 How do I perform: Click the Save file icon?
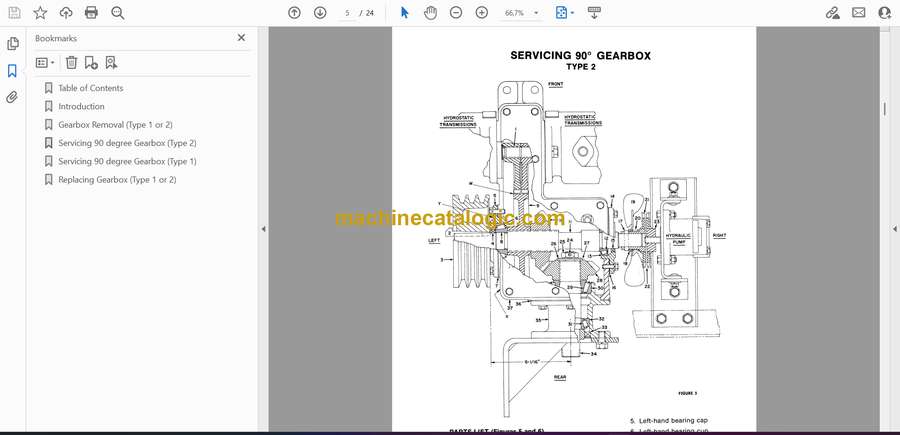tap(14, 13)
